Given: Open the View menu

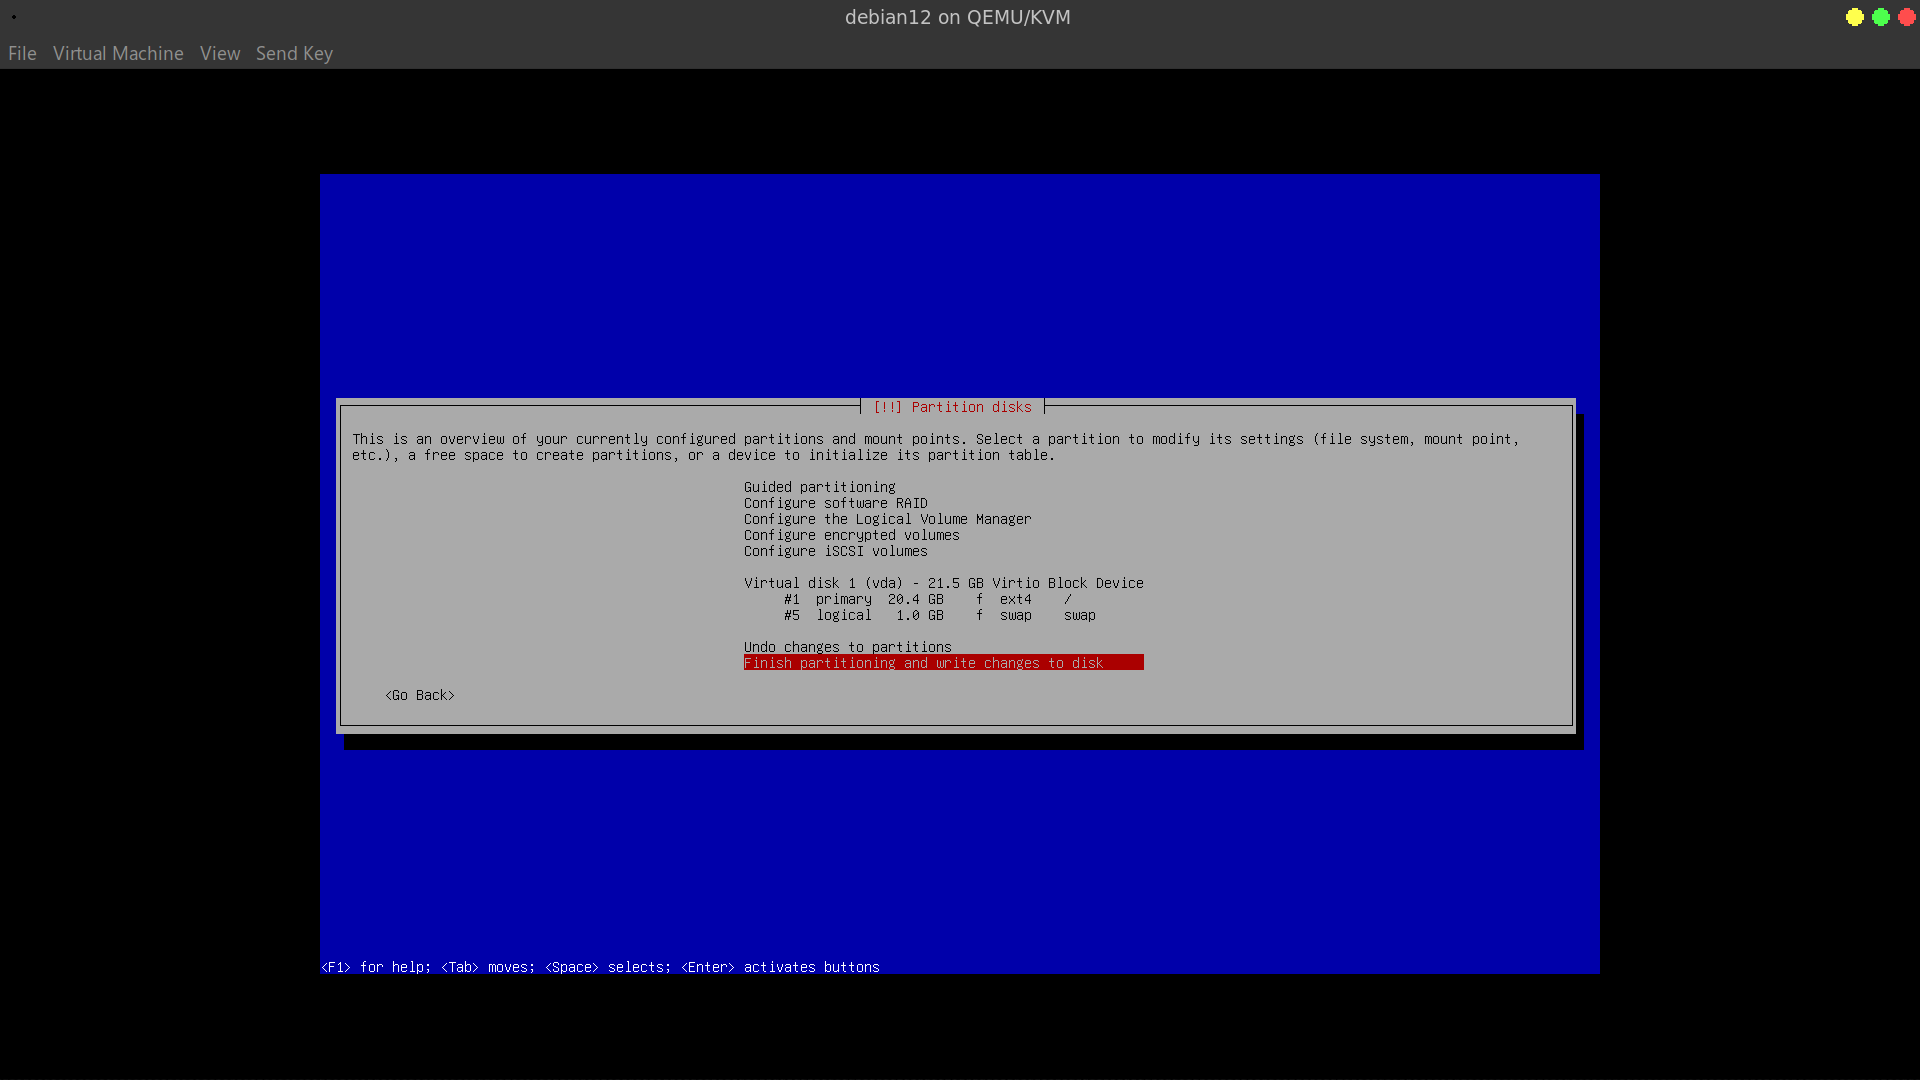Looking at the screenshot, I should pos(220,54).
